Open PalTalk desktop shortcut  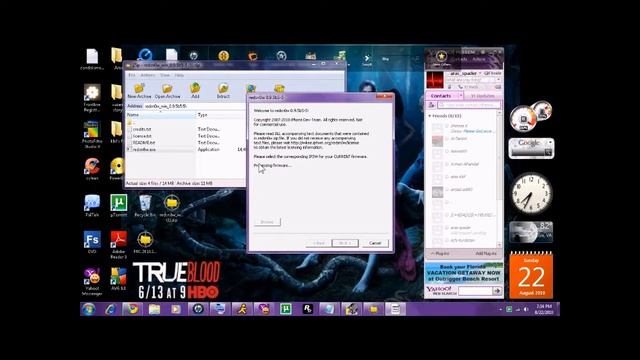92,206
